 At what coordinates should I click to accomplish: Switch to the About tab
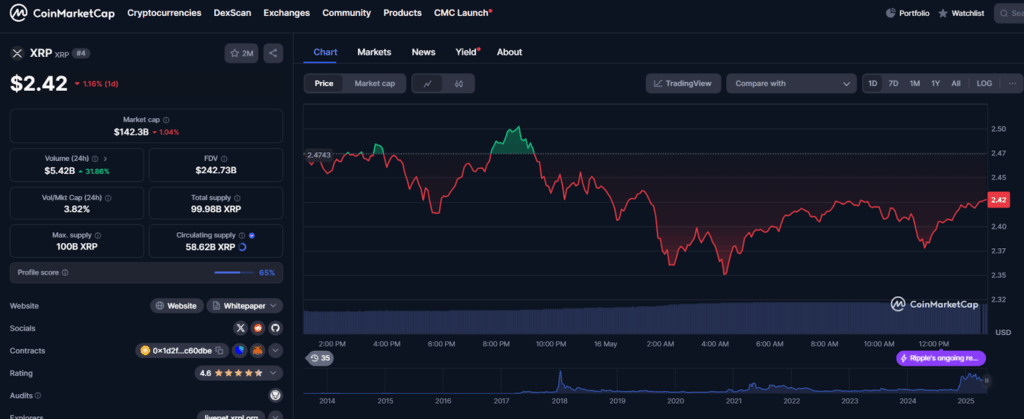point(509,52)
